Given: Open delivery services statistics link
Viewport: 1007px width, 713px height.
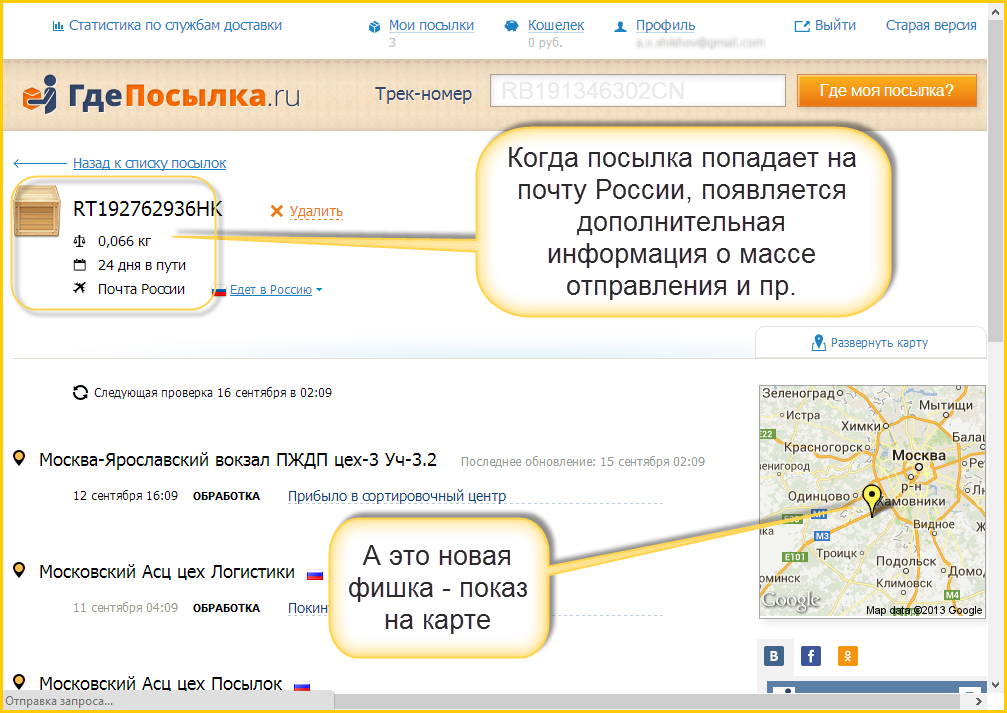Looking at the screenshot, I should [x=175, y=26].
